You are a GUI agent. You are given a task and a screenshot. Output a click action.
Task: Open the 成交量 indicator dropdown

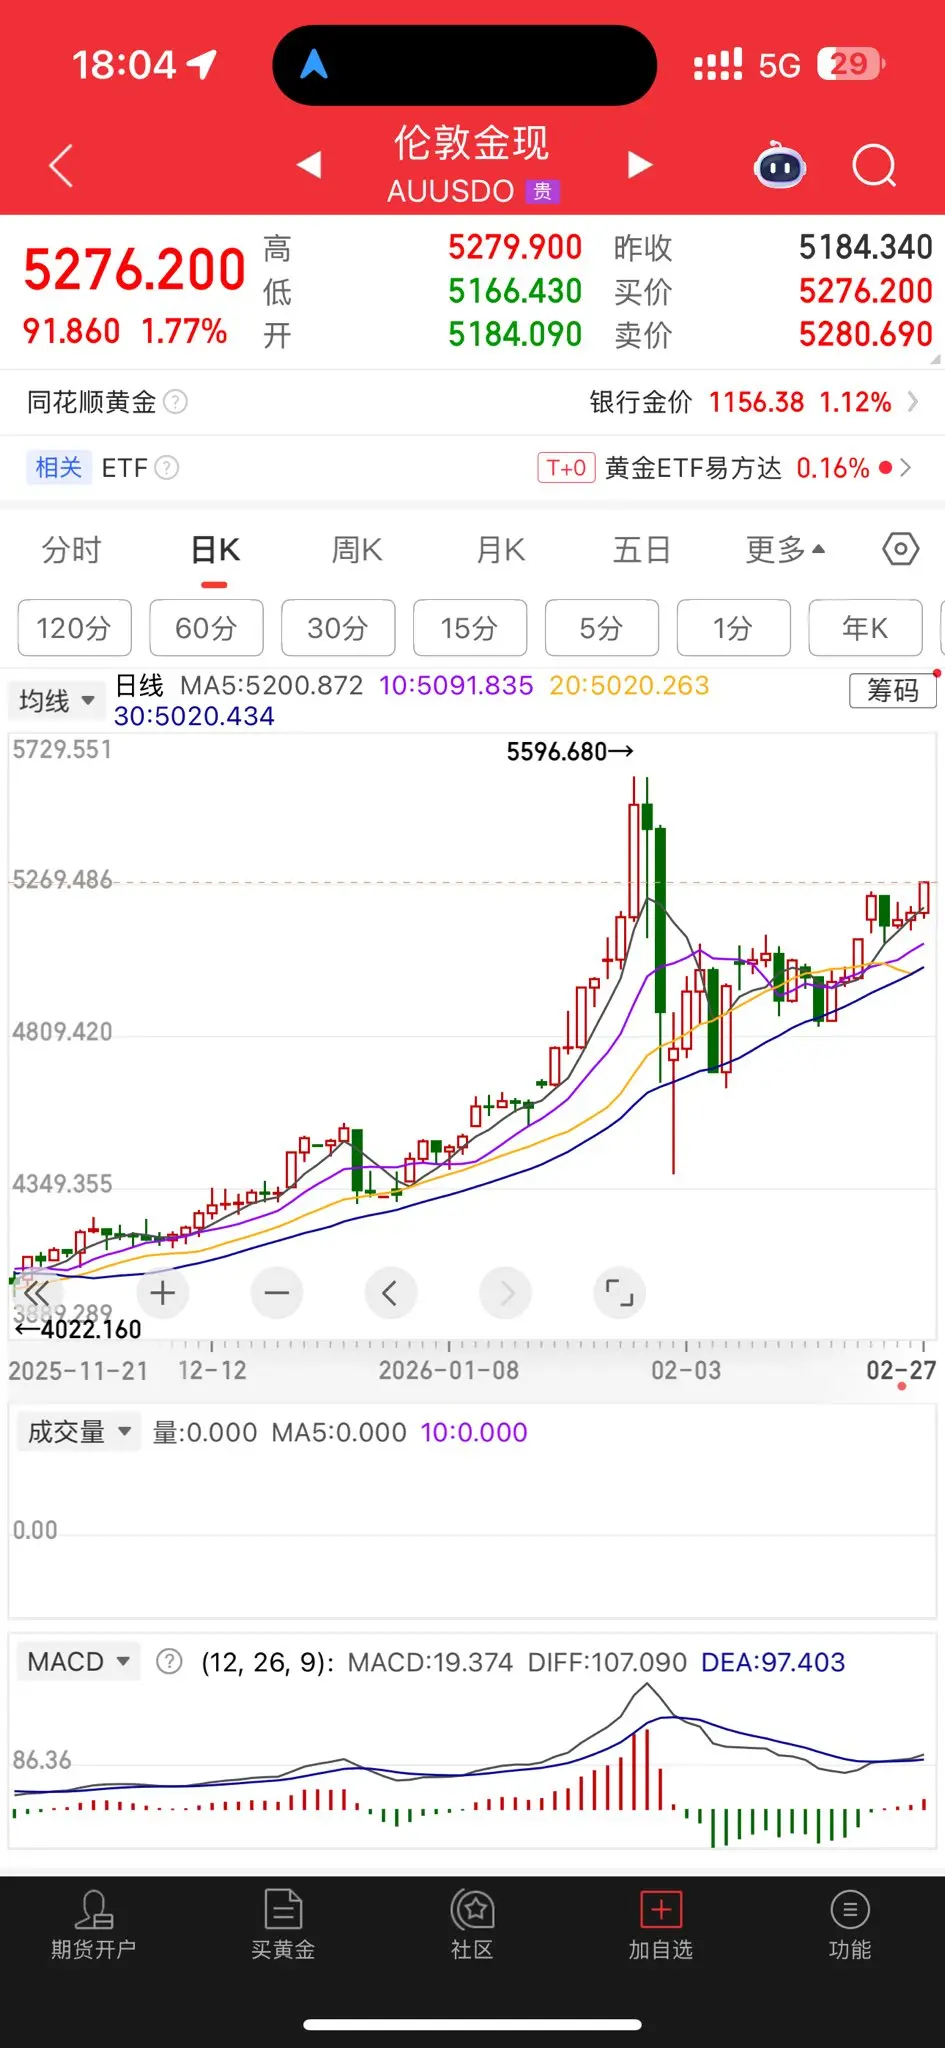coord(79,1432)
